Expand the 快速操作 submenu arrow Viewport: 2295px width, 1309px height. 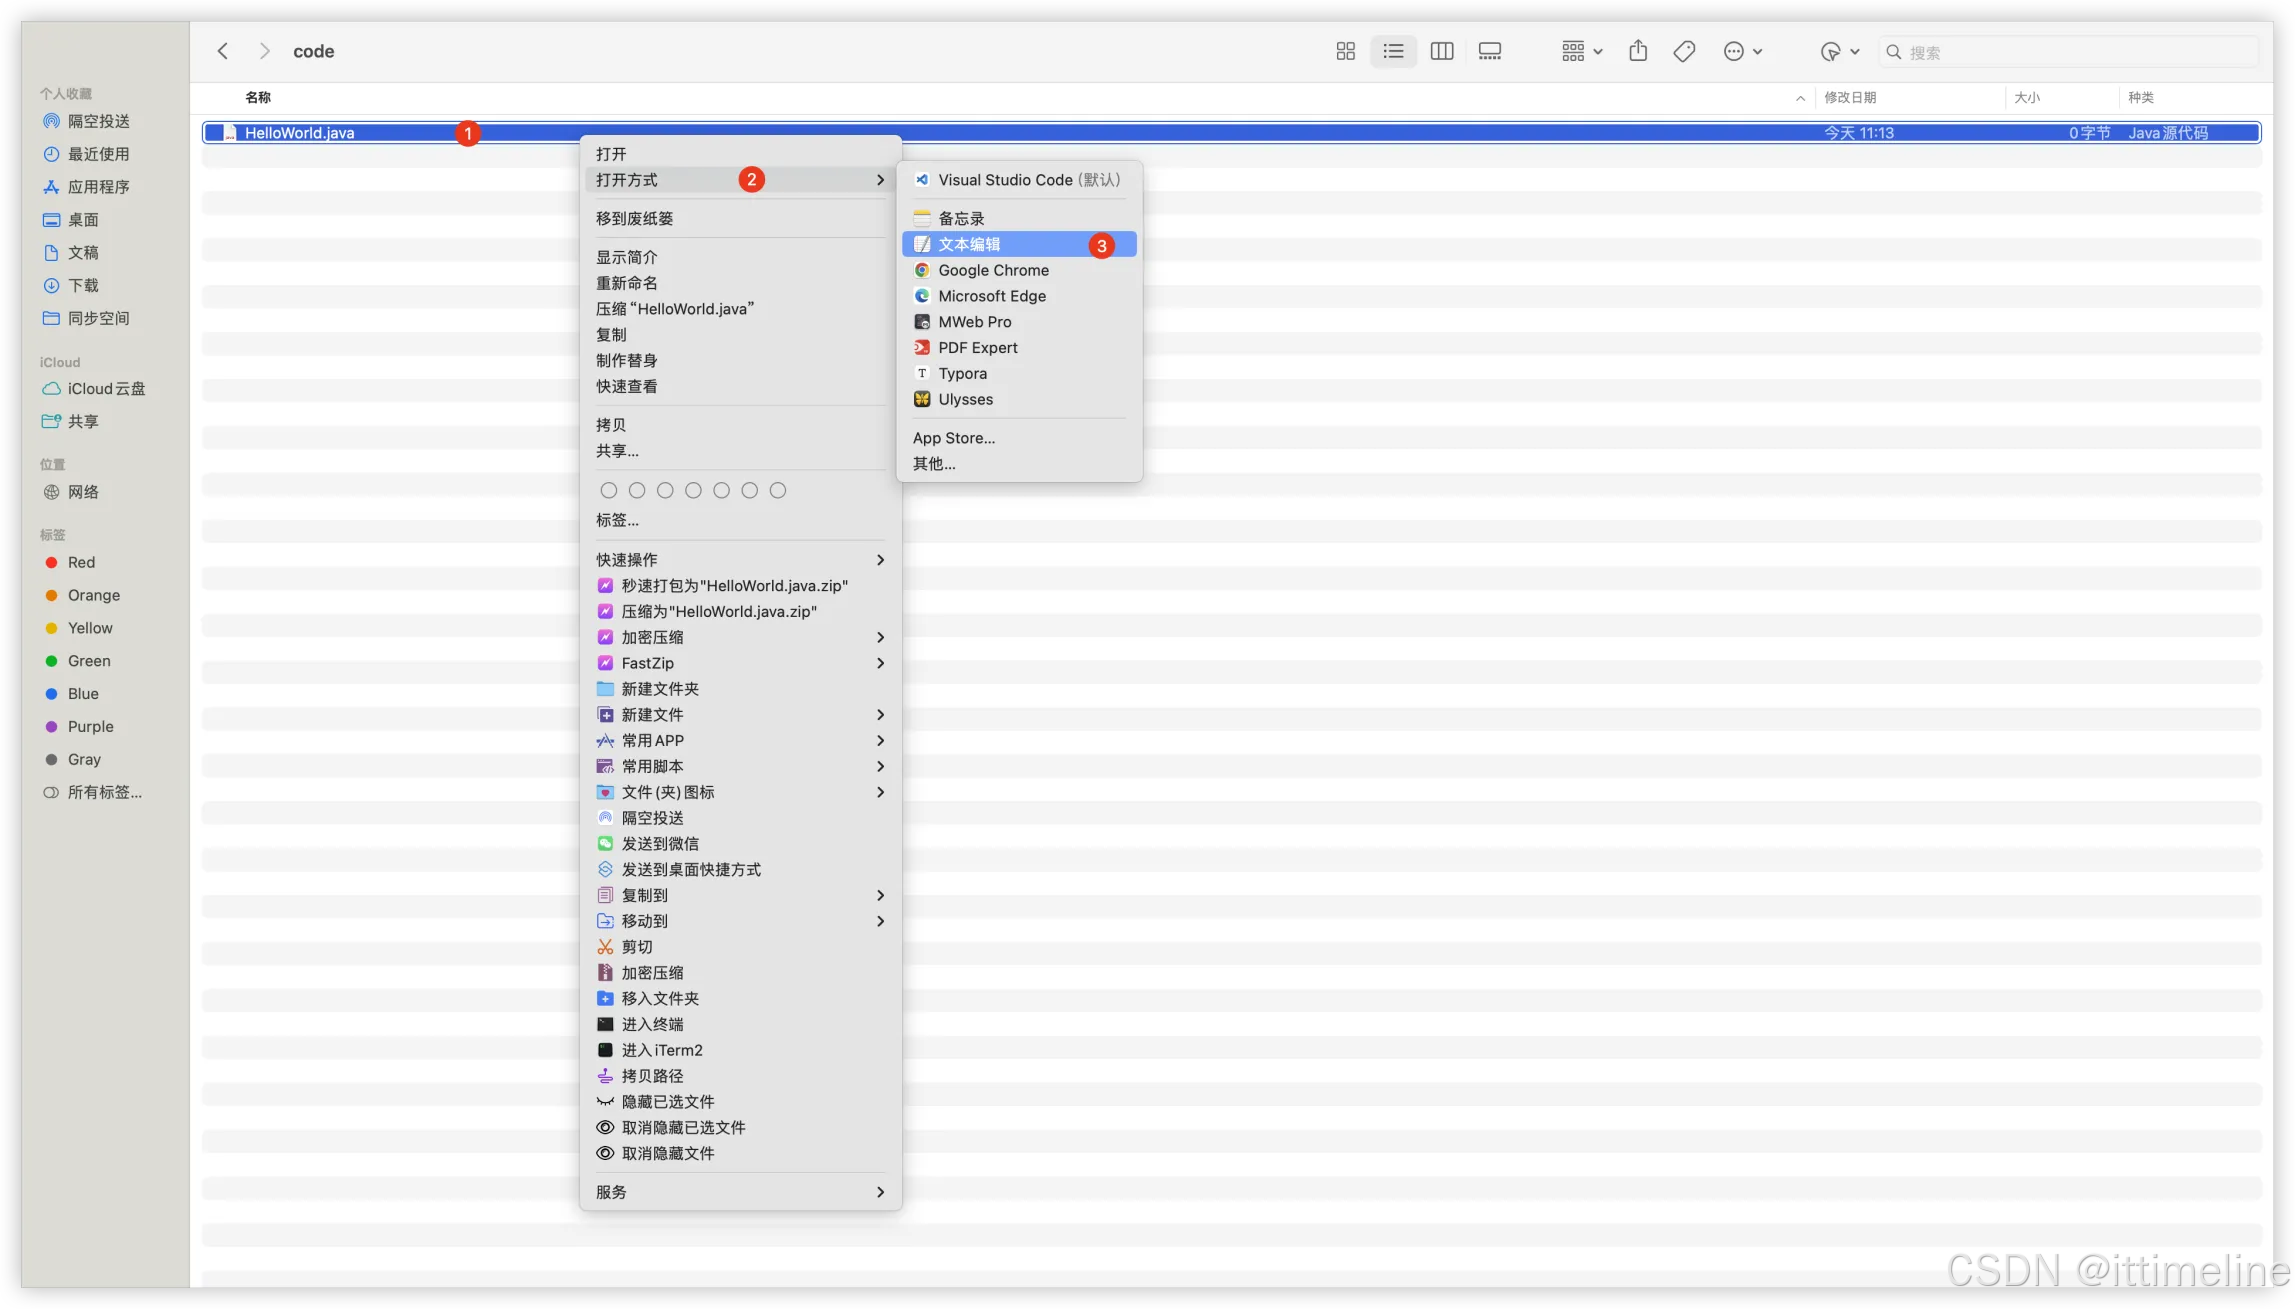[x=880, y=560]
